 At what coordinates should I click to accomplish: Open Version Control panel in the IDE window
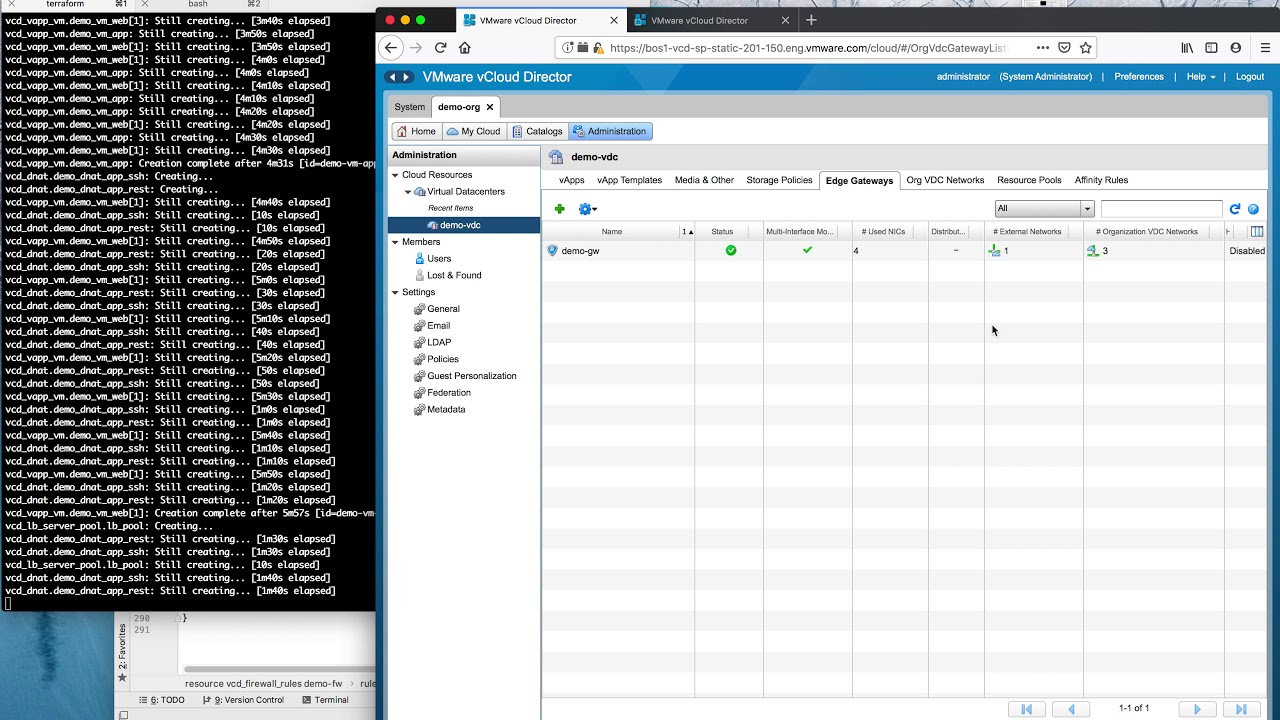click(243, 700)
